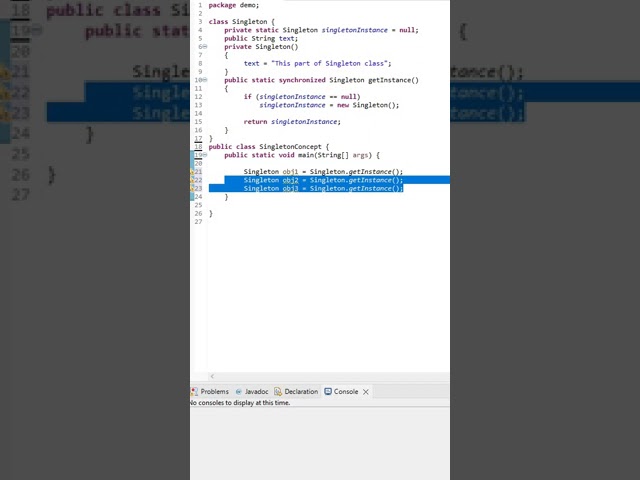Viewport: 640px width, 480px height.
Task: Open the Javadoc tab
Action: [x=253, y=391]
